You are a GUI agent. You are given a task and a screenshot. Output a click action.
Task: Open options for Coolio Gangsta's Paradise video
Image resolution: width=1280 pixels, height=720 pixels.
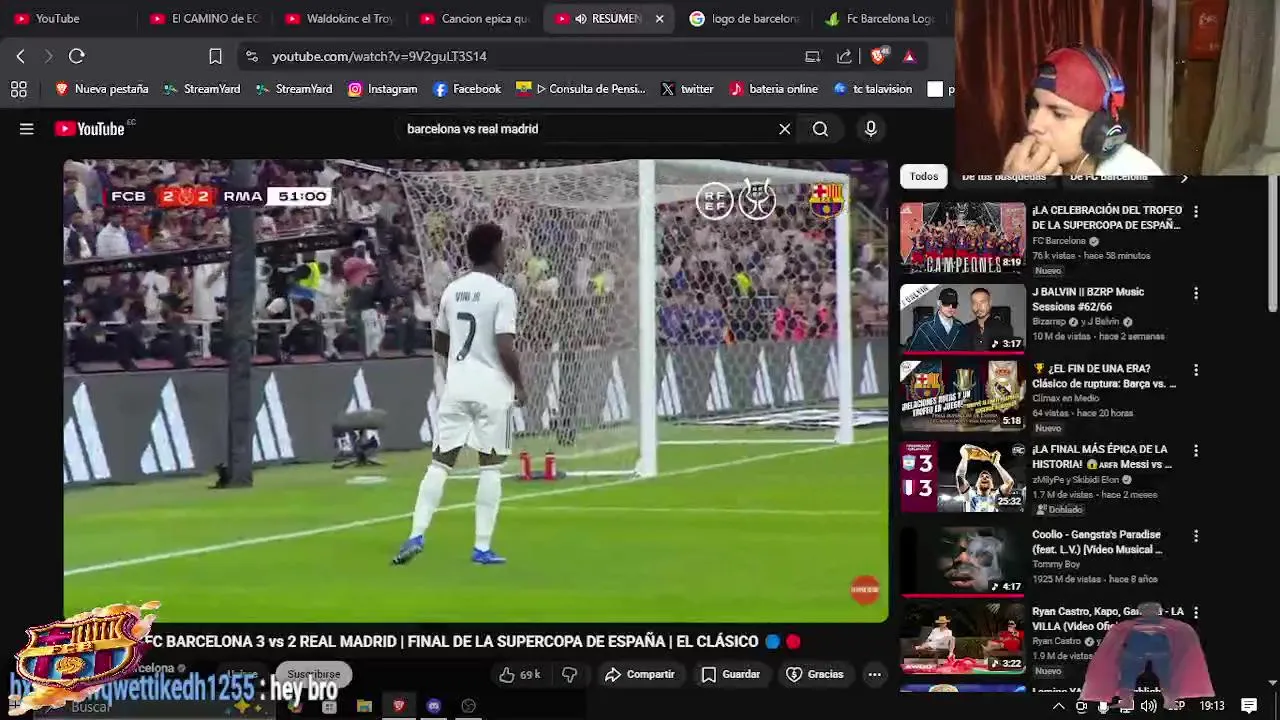pos(1196,537)
